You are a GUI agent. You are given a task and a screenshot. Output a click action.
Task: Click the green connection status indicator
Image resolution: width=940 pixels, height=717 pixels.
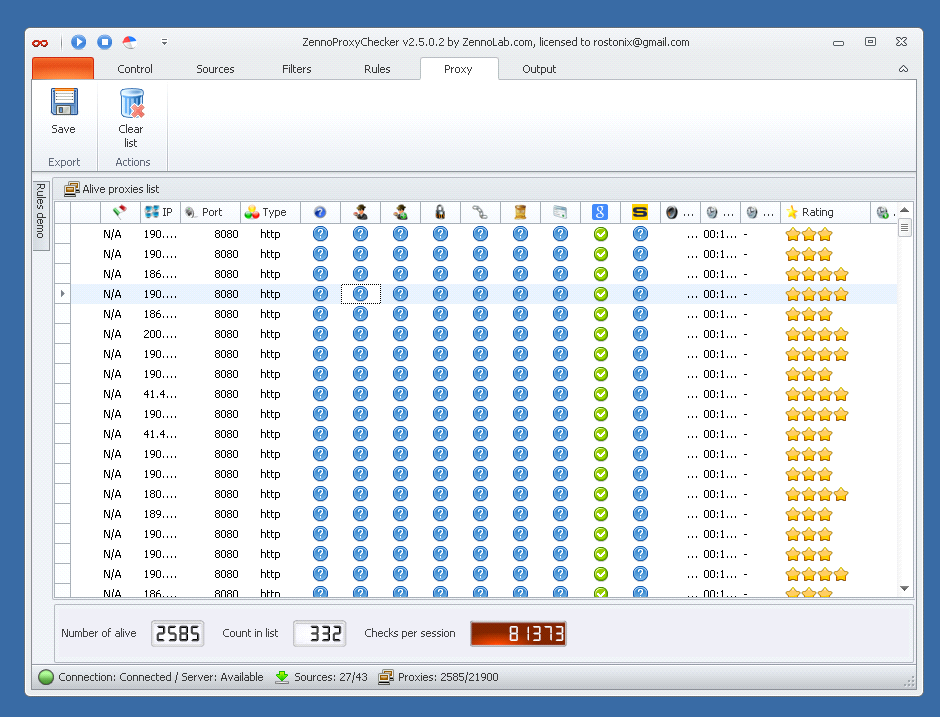(x=46, y=677)
